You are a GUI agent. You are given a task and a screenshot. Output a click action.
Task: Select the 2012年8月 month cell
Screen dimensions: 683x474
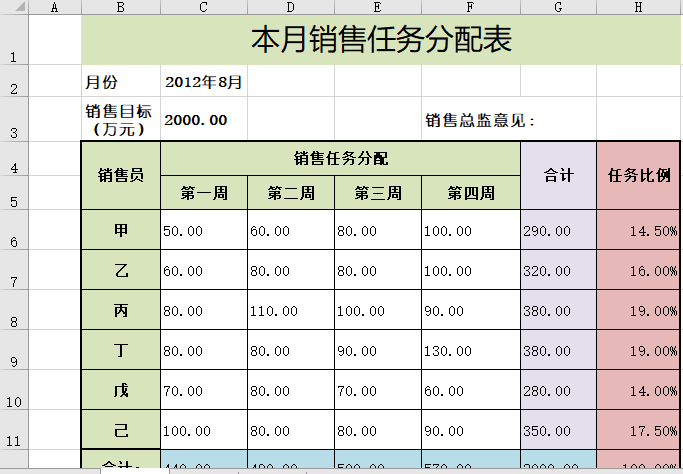204,82
